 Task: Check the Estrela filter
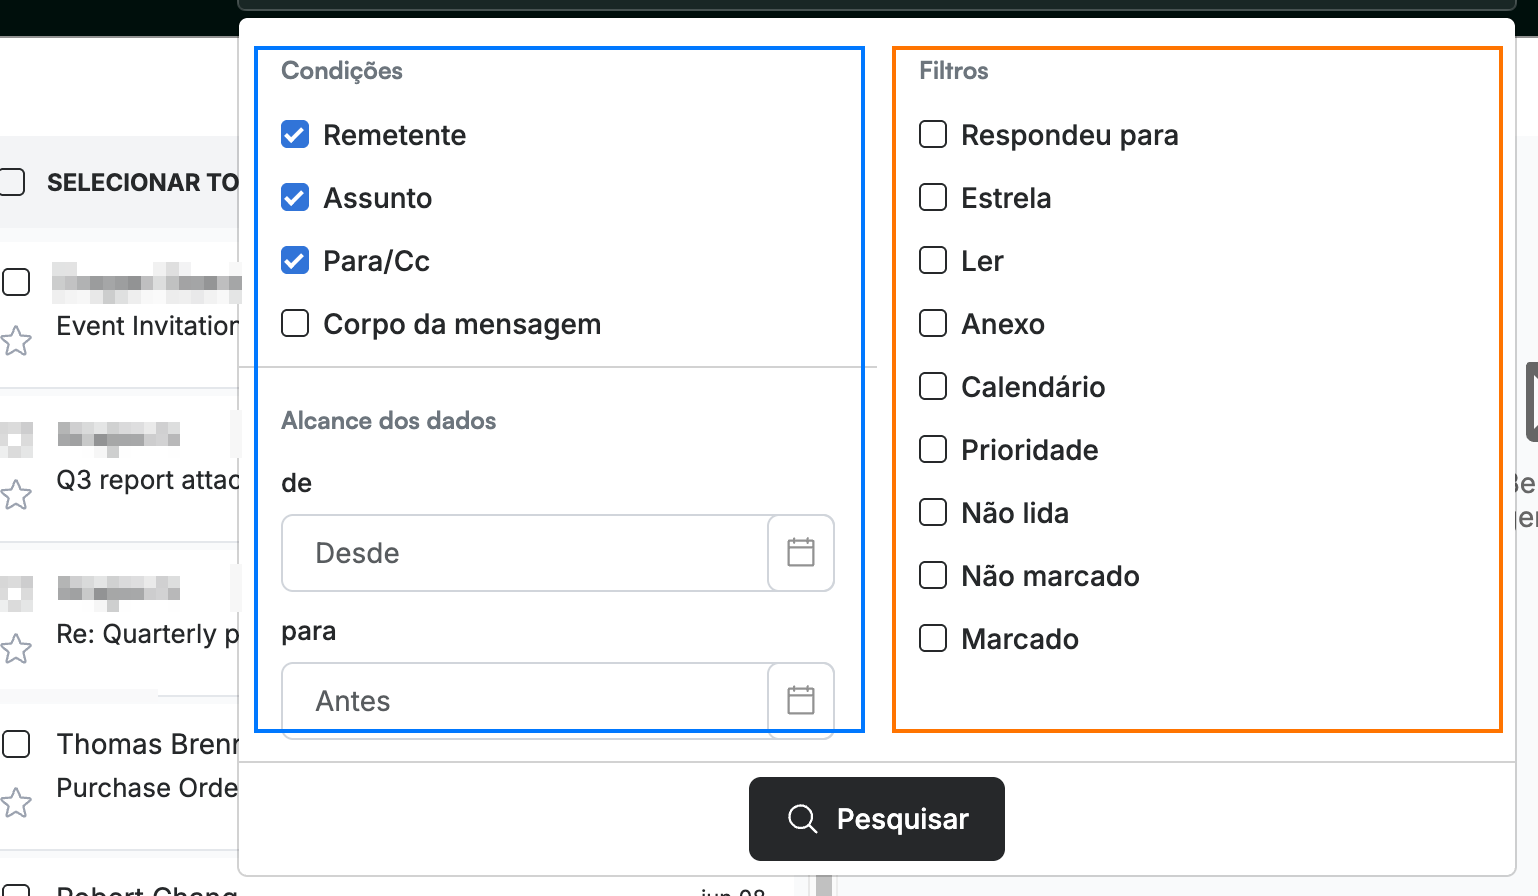(x=933, y=197)
